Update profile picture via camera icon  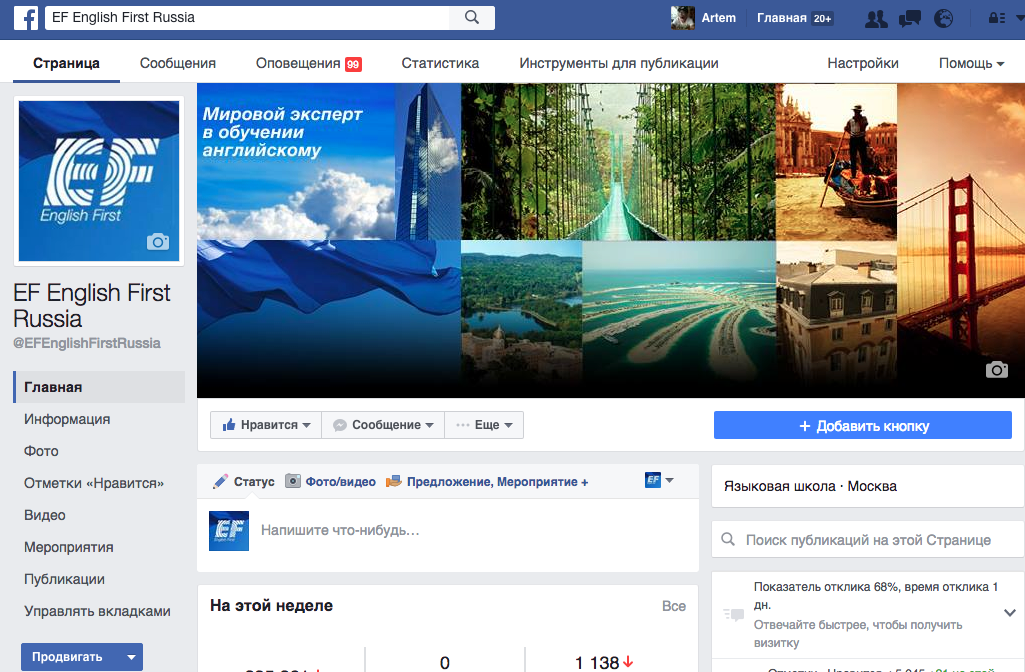[x=158, y=242]
